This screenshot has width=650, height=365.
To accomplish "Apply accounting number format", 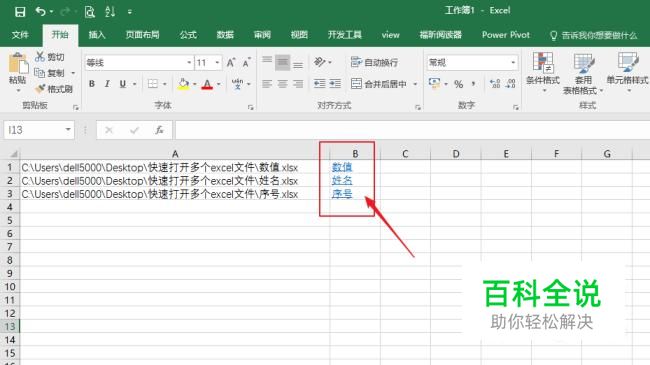I will click(434, 84).
